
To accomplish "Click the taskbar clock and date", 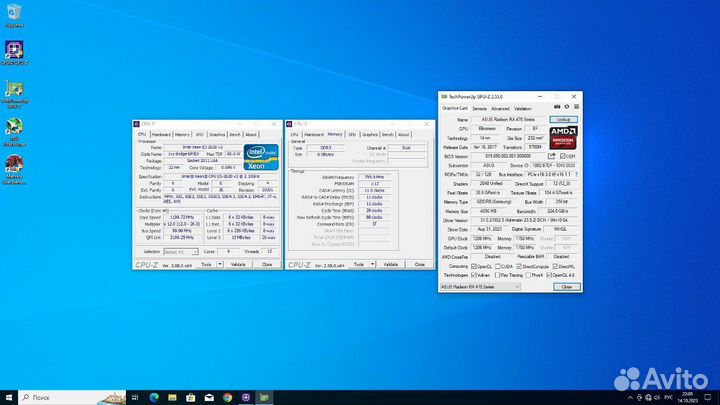I will (x=687, y=398).
